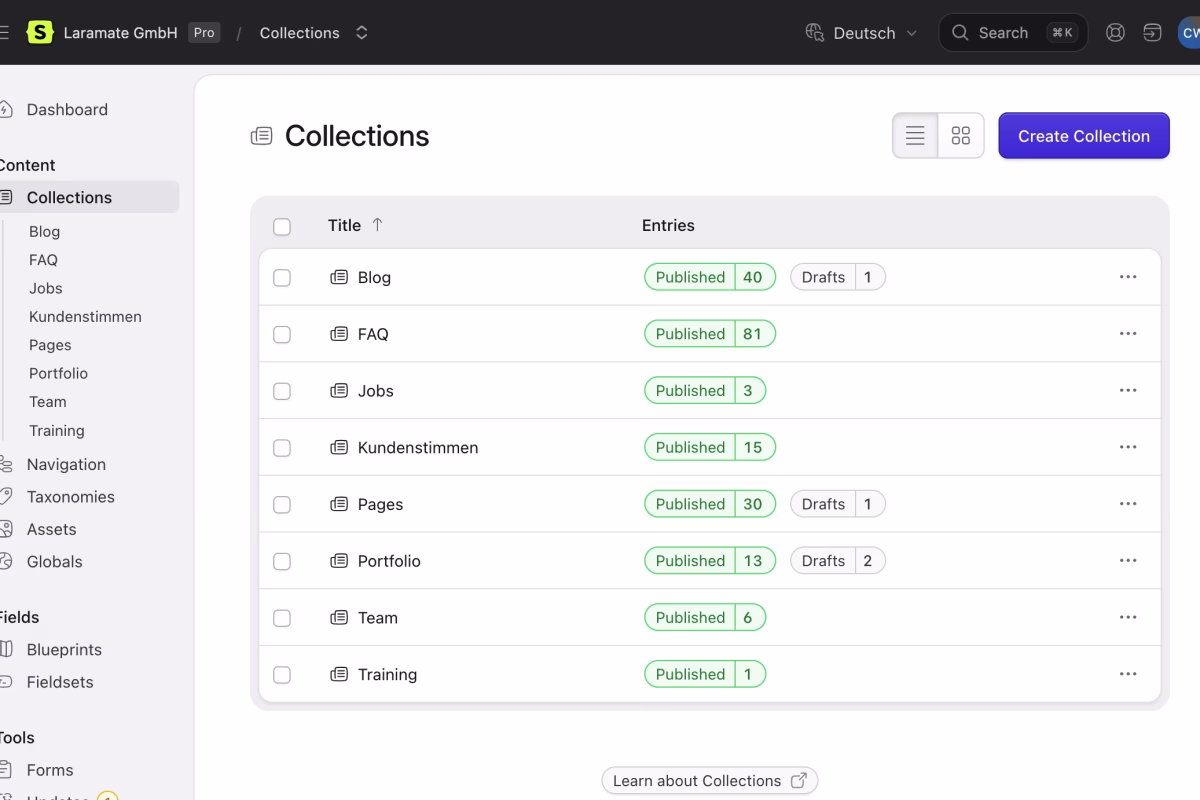The width and height of the screenshot is (1200, 800).
Task: Tick the Kundenstimmen row checkbox
Action: click(282, 448)
